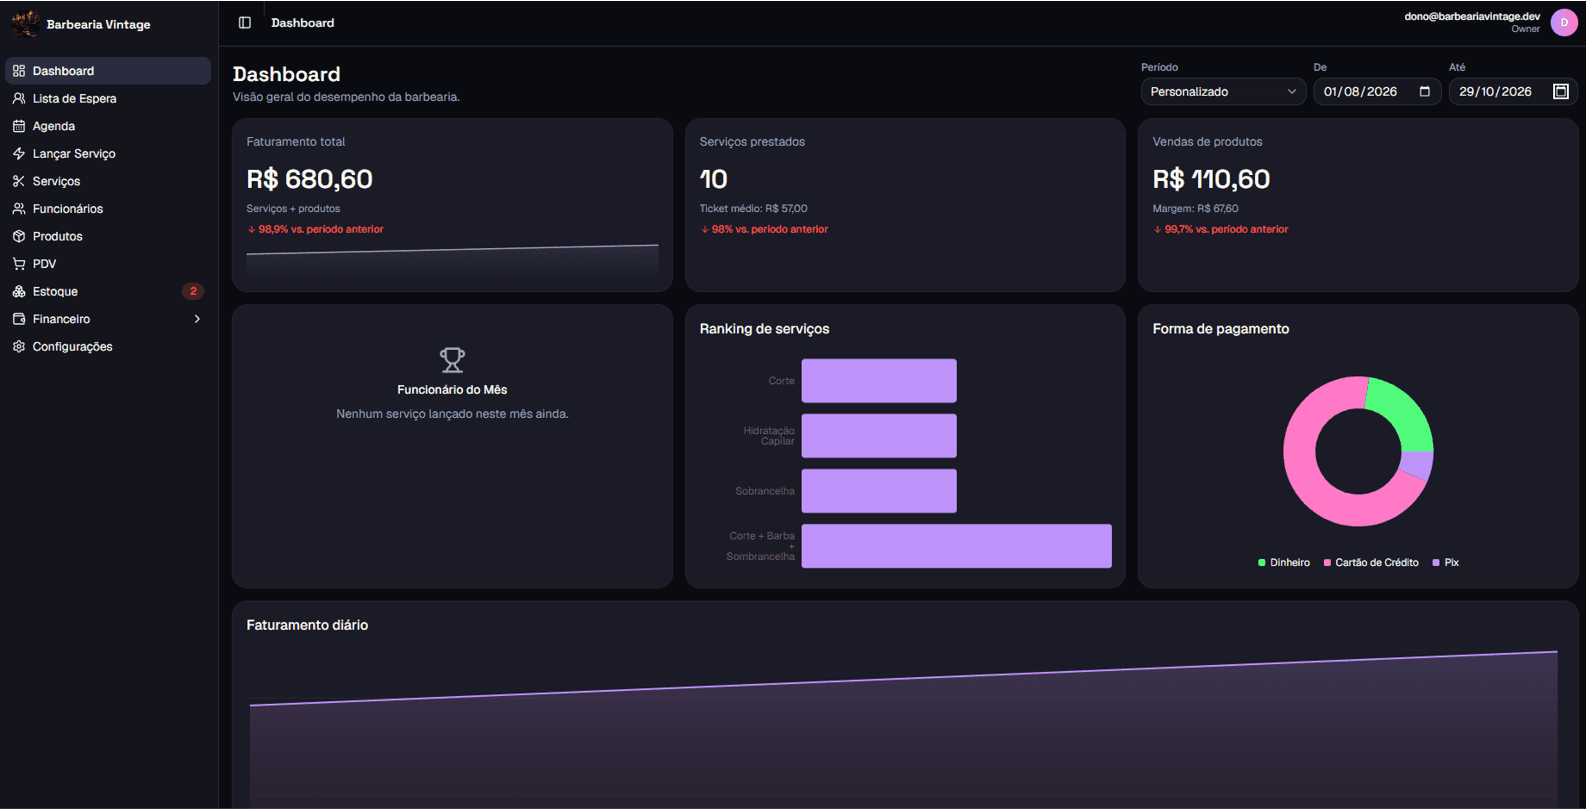Click the Estoque boxes icon
Image resolution: width=1586 pixels, height=809 pixels.
(19, 291)
